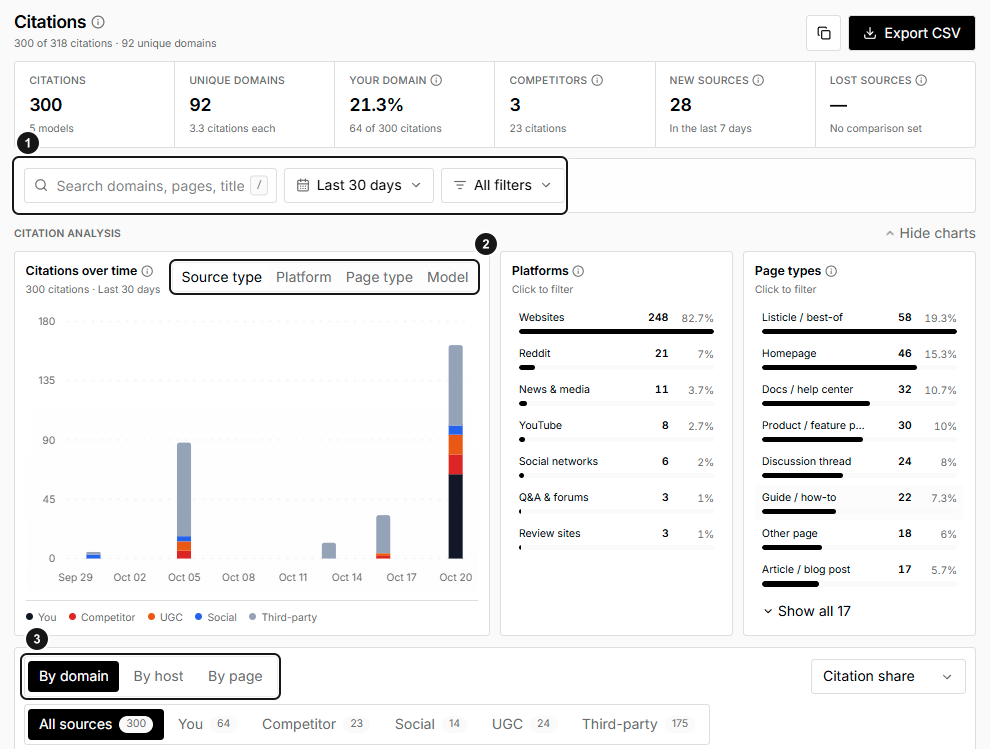Click the info icon beside Citations over time
This screenshot has height=749, width=990.
click(147, 271)
